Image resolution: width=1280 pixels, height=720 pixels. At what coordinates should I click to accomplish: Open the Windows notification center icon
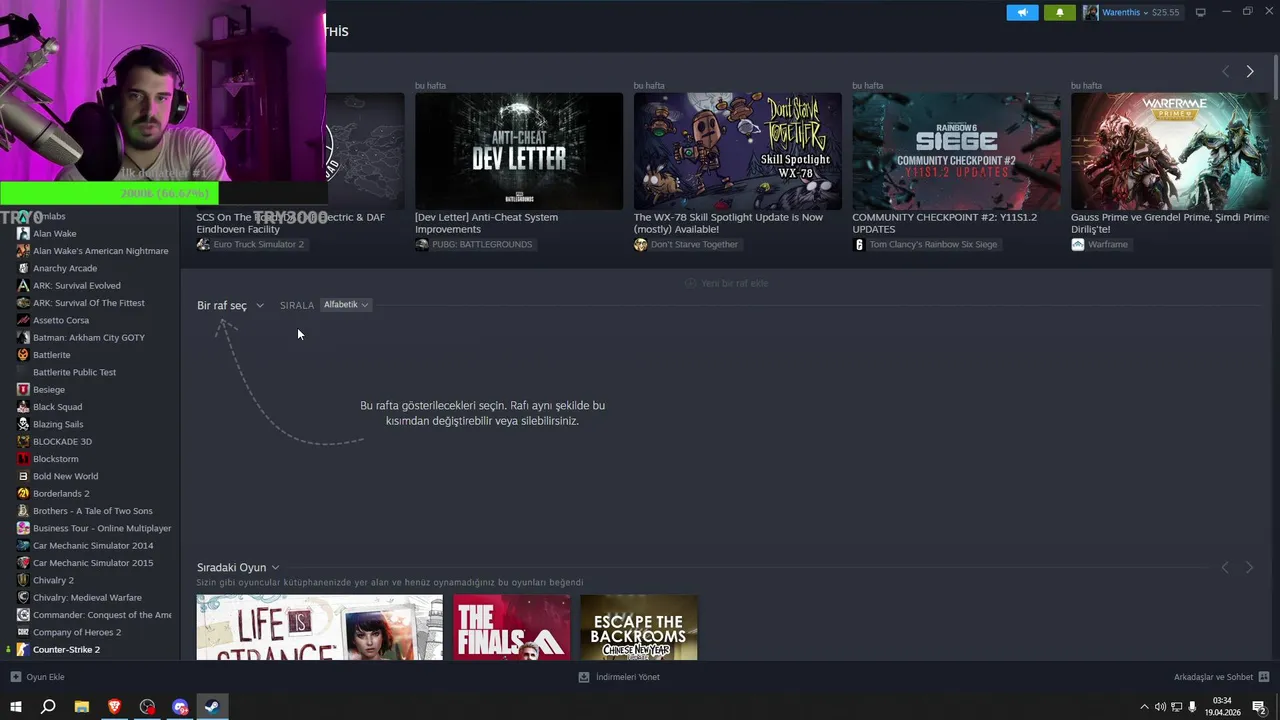[1260, 707]
